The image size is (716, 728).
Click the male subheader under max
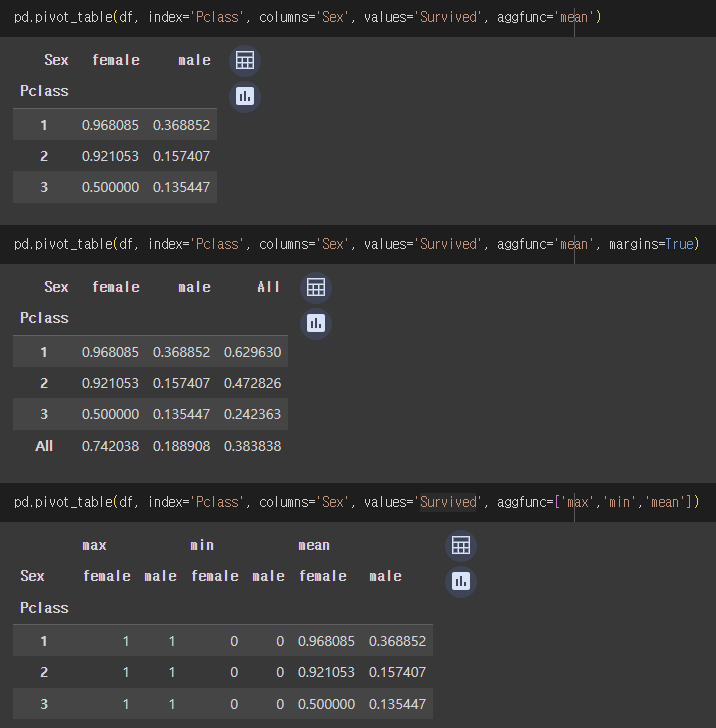tap(160, 576)
